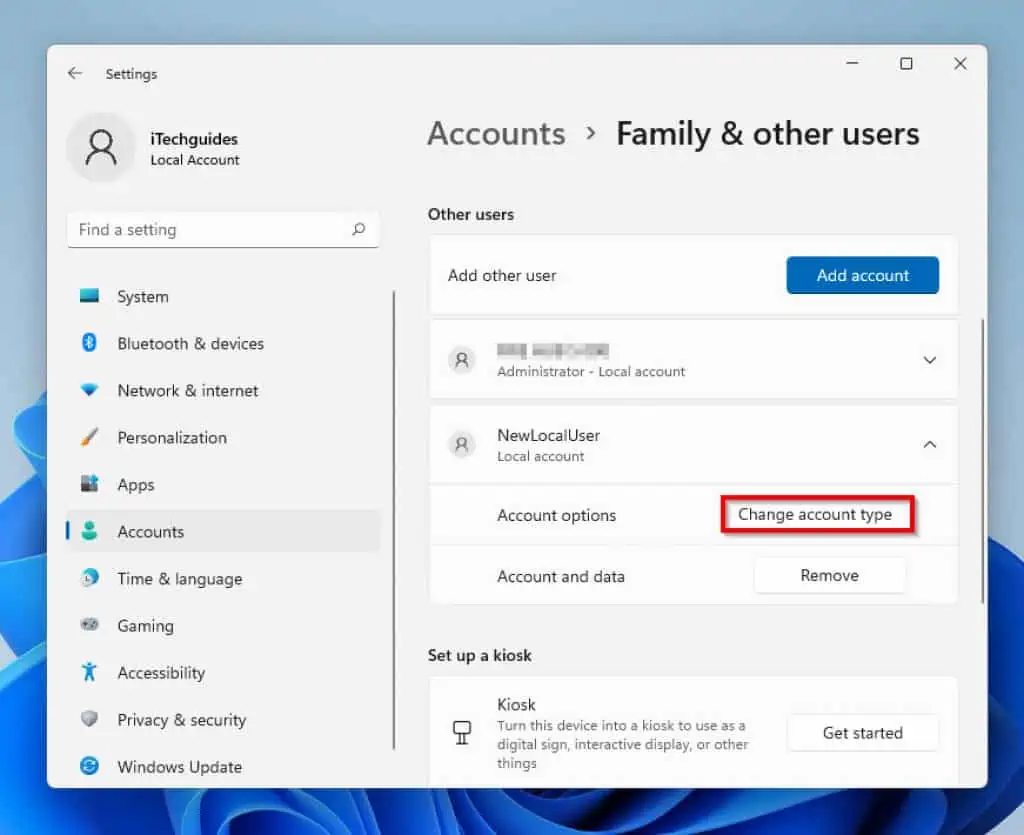Remove the NewLocalUser account

coord(829,575)
